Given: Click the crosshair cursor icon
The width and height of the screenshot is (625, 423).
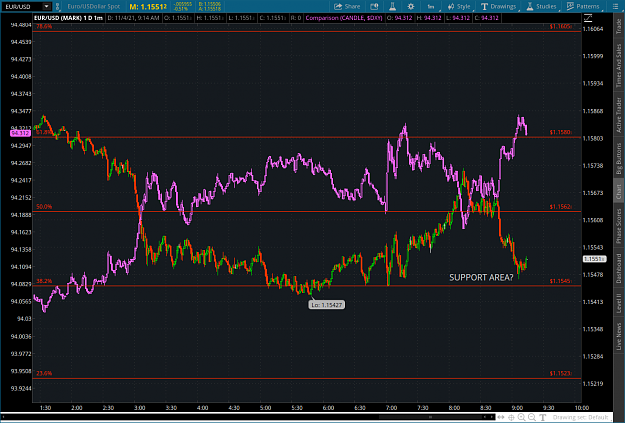Looking at the screenshot, I should (x=511, y=417).
